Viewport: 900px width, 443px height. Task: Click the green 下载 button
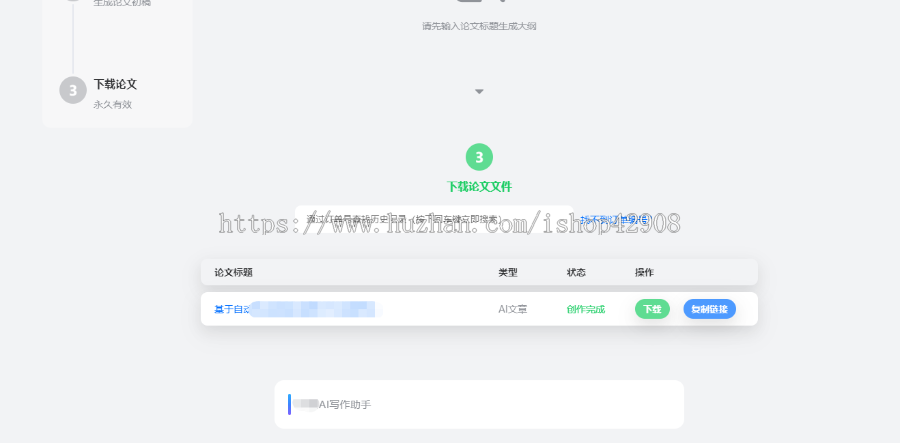(x=652, y=309)
